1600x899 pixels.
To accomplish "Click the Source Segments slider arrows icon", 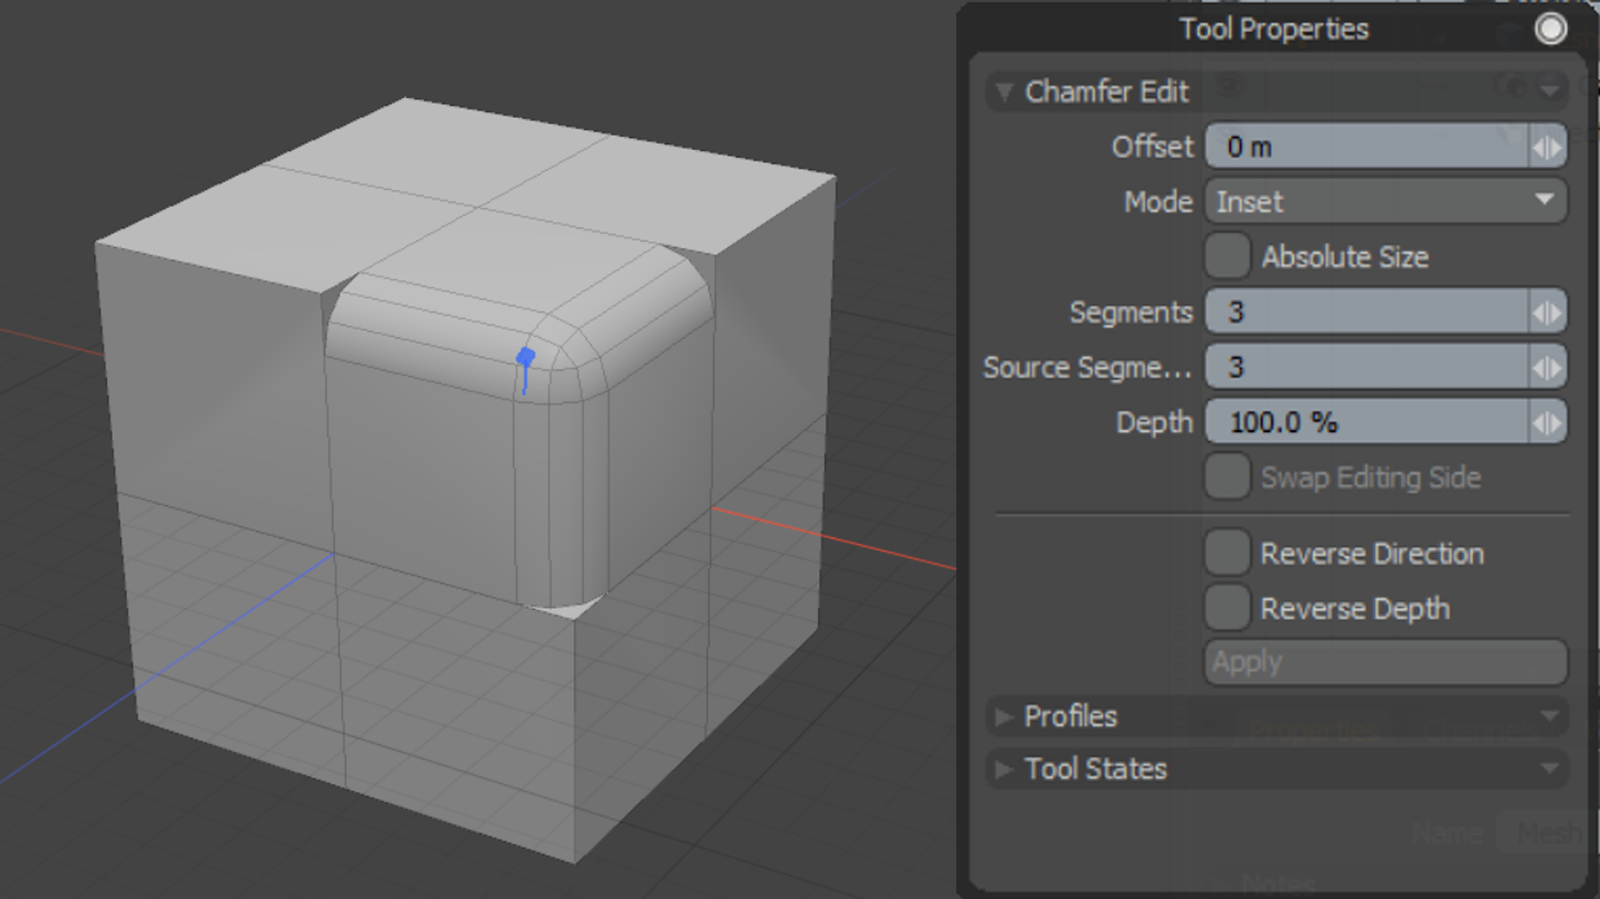I will (1546, 368).
